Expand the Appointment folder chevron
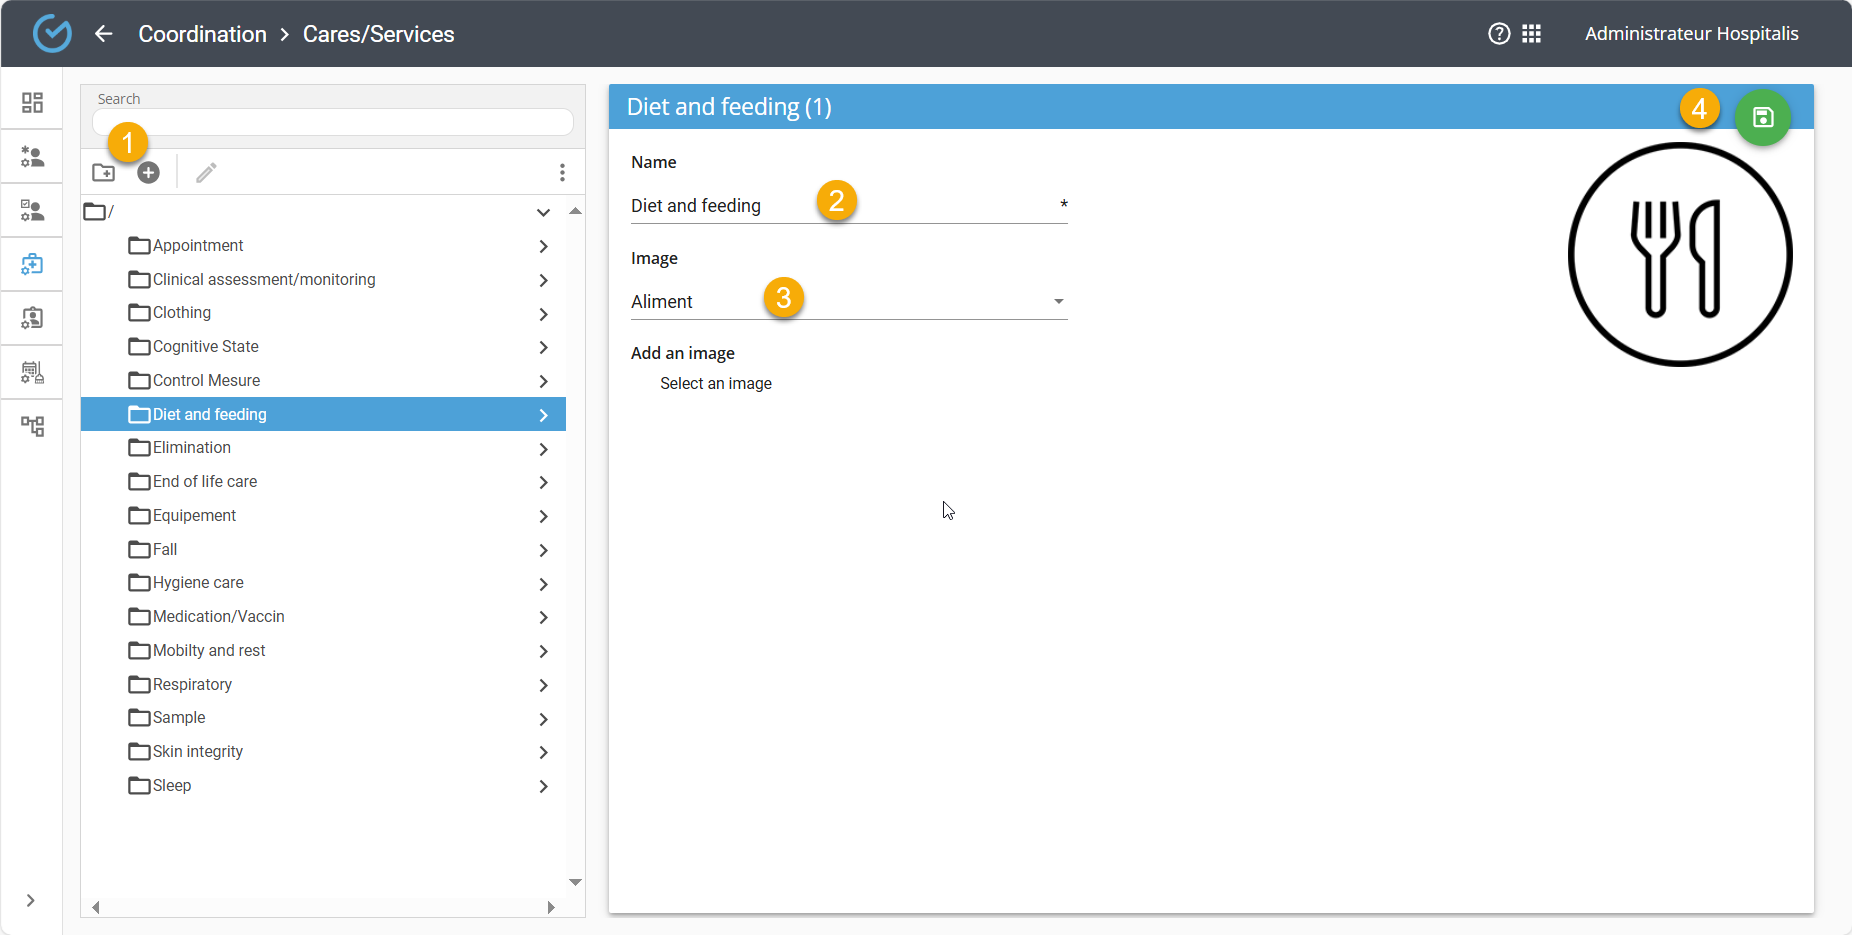 tap(543, 246)
